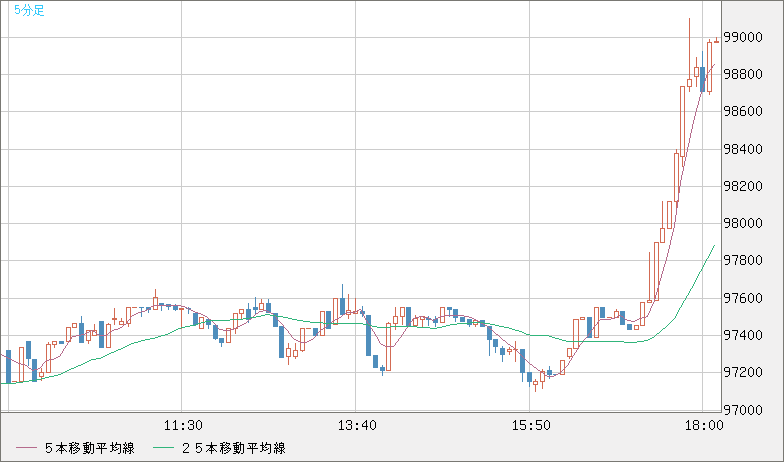Image resolution: width=784 pixels, height=462 pixels.
Task: Click the 97200 price axis label
Action: (743, 373)
